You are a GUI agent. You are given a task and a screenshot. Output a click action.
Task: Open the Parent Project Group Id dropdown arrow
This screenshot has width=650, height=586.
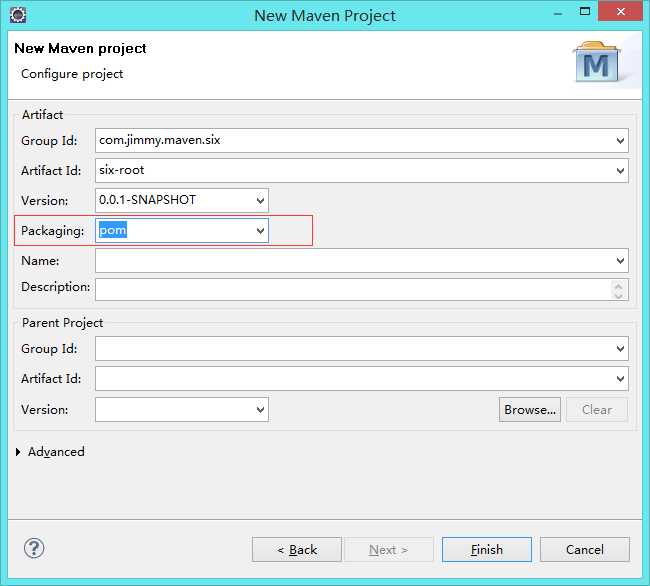click(x=620, y=349)
